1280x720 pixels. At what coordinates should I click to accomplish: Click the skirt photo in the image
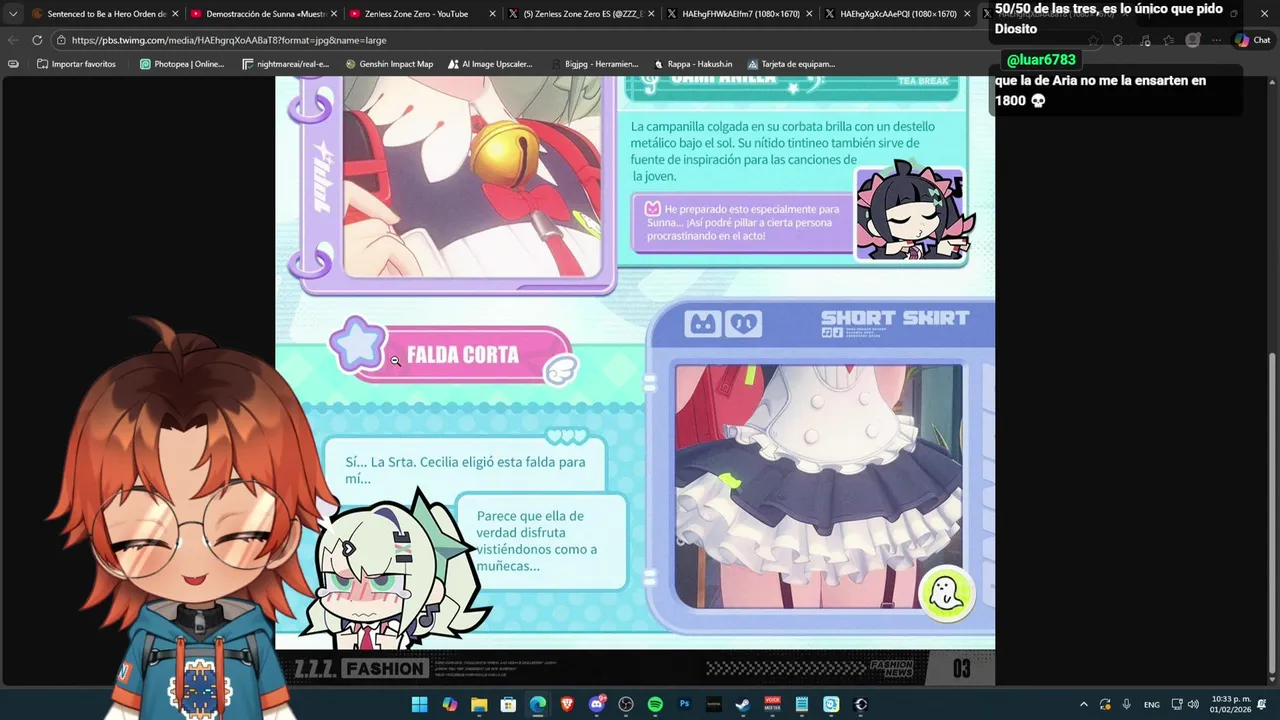818,486
